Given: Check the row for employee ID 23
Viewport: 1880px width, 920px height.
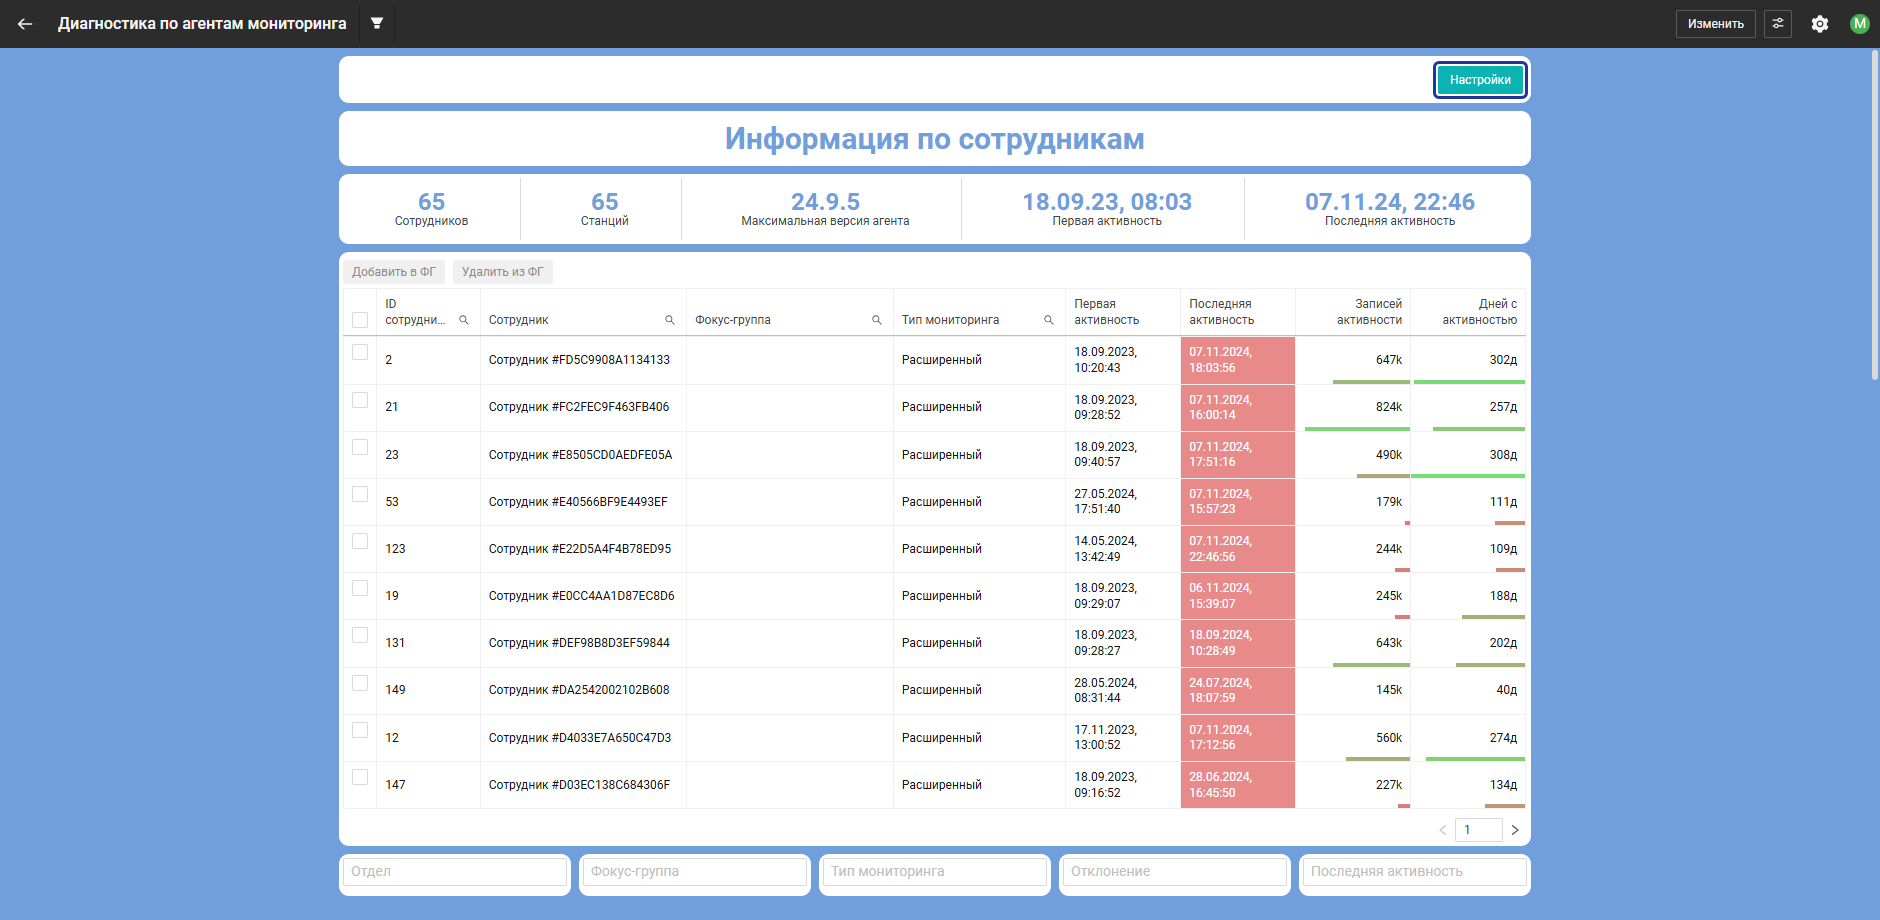Looking at the screenshot, I should click(x=360, y=447).
